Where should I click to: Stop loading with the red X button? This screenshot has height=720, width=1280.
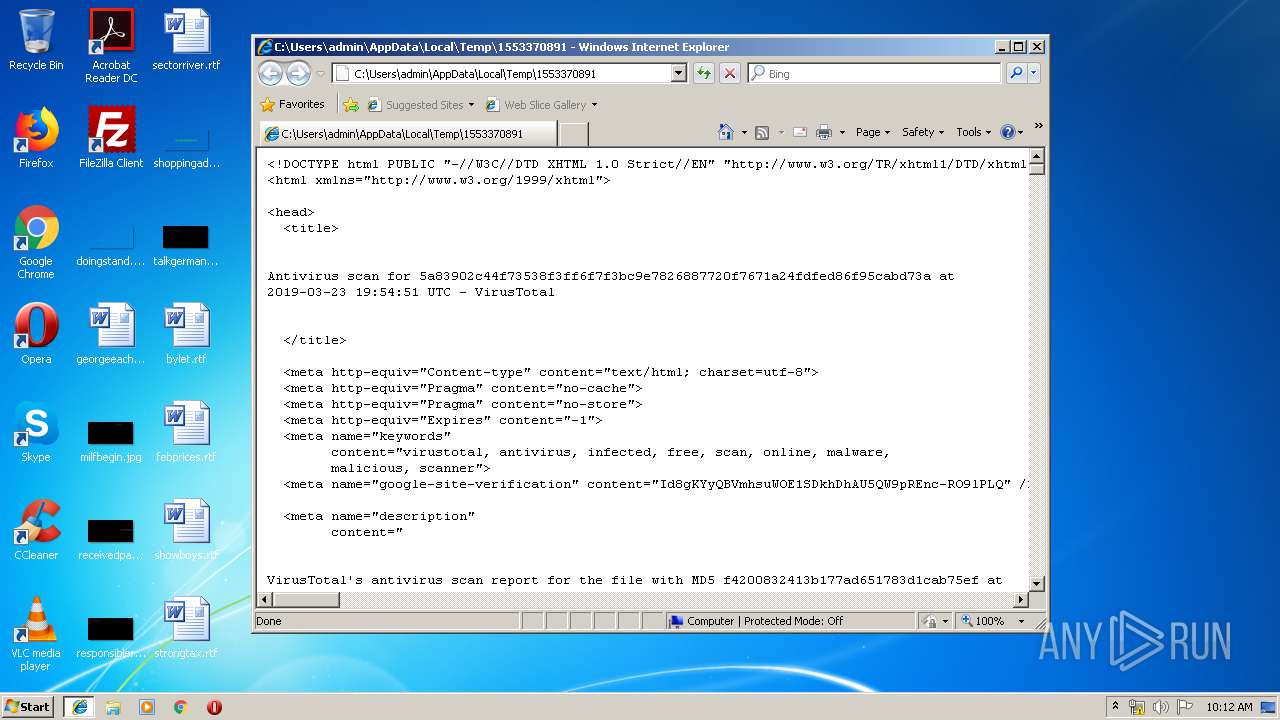[x=730, y=73]
